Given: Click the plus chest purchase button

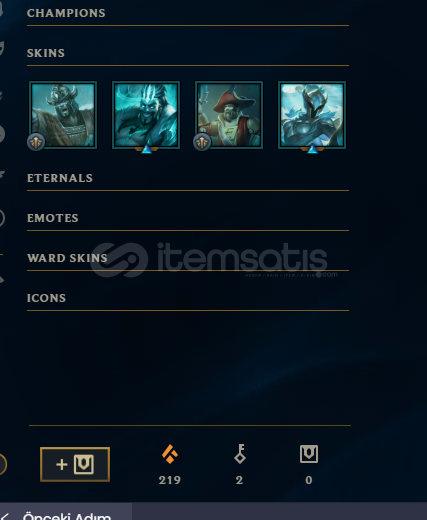Looking at the screenshot, I should (x=75, y=464).
